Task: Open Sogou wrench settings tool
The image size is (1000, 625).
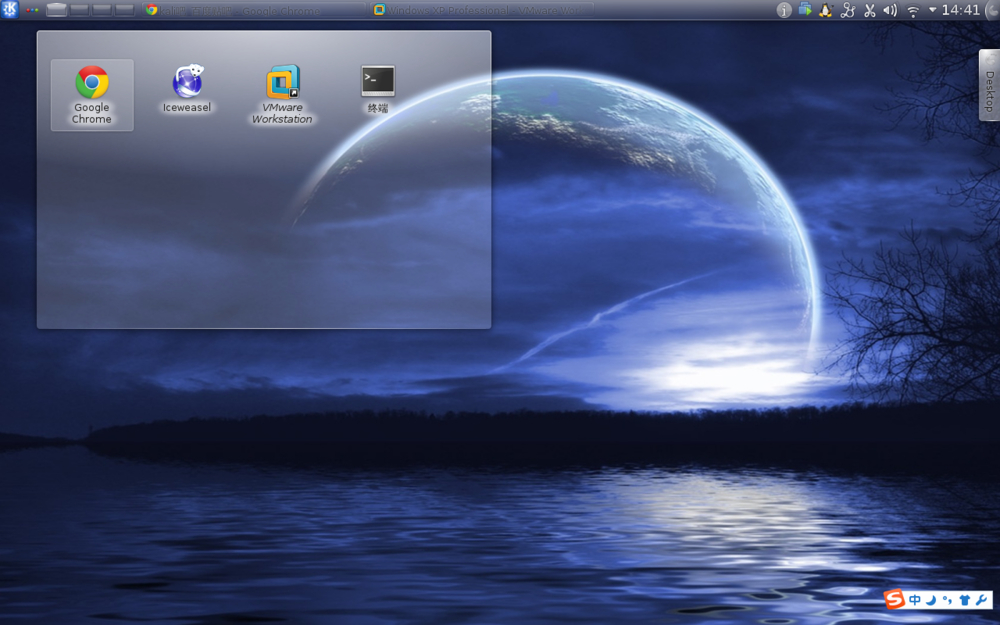Action: pyautogui.click(x=982, y=600)
